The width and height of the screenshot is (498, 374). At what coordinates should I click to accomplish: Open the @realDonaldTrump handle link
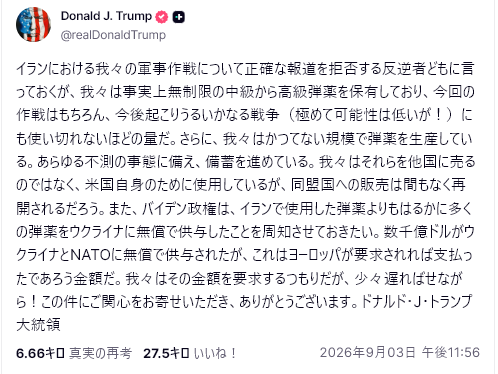pos(113,35)
